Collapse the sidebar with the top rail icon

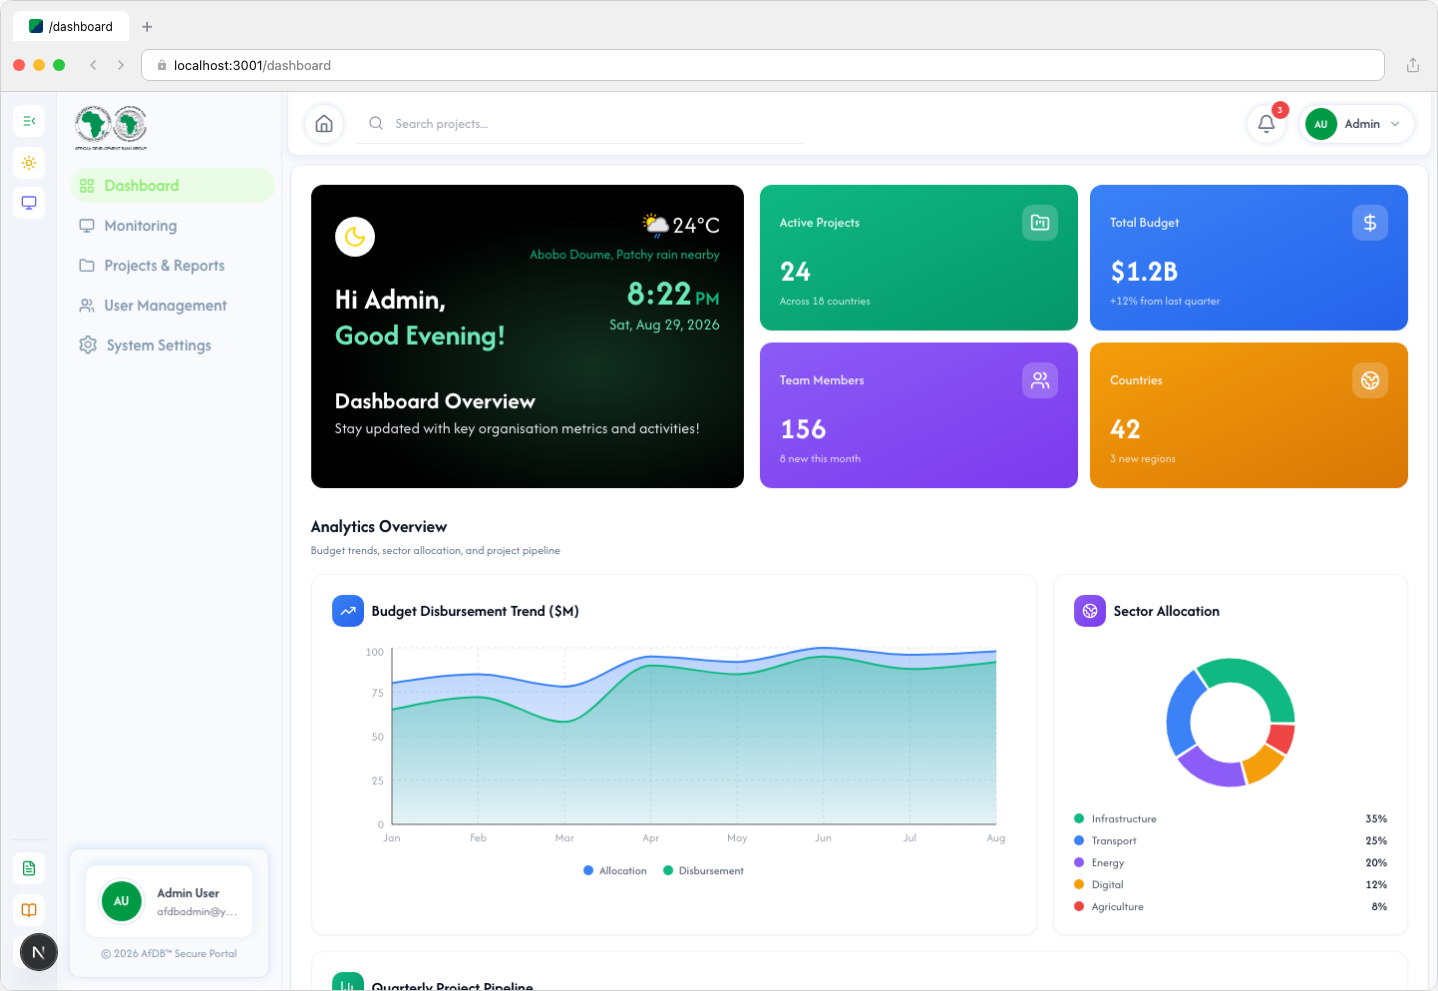(x=29, y=121)
